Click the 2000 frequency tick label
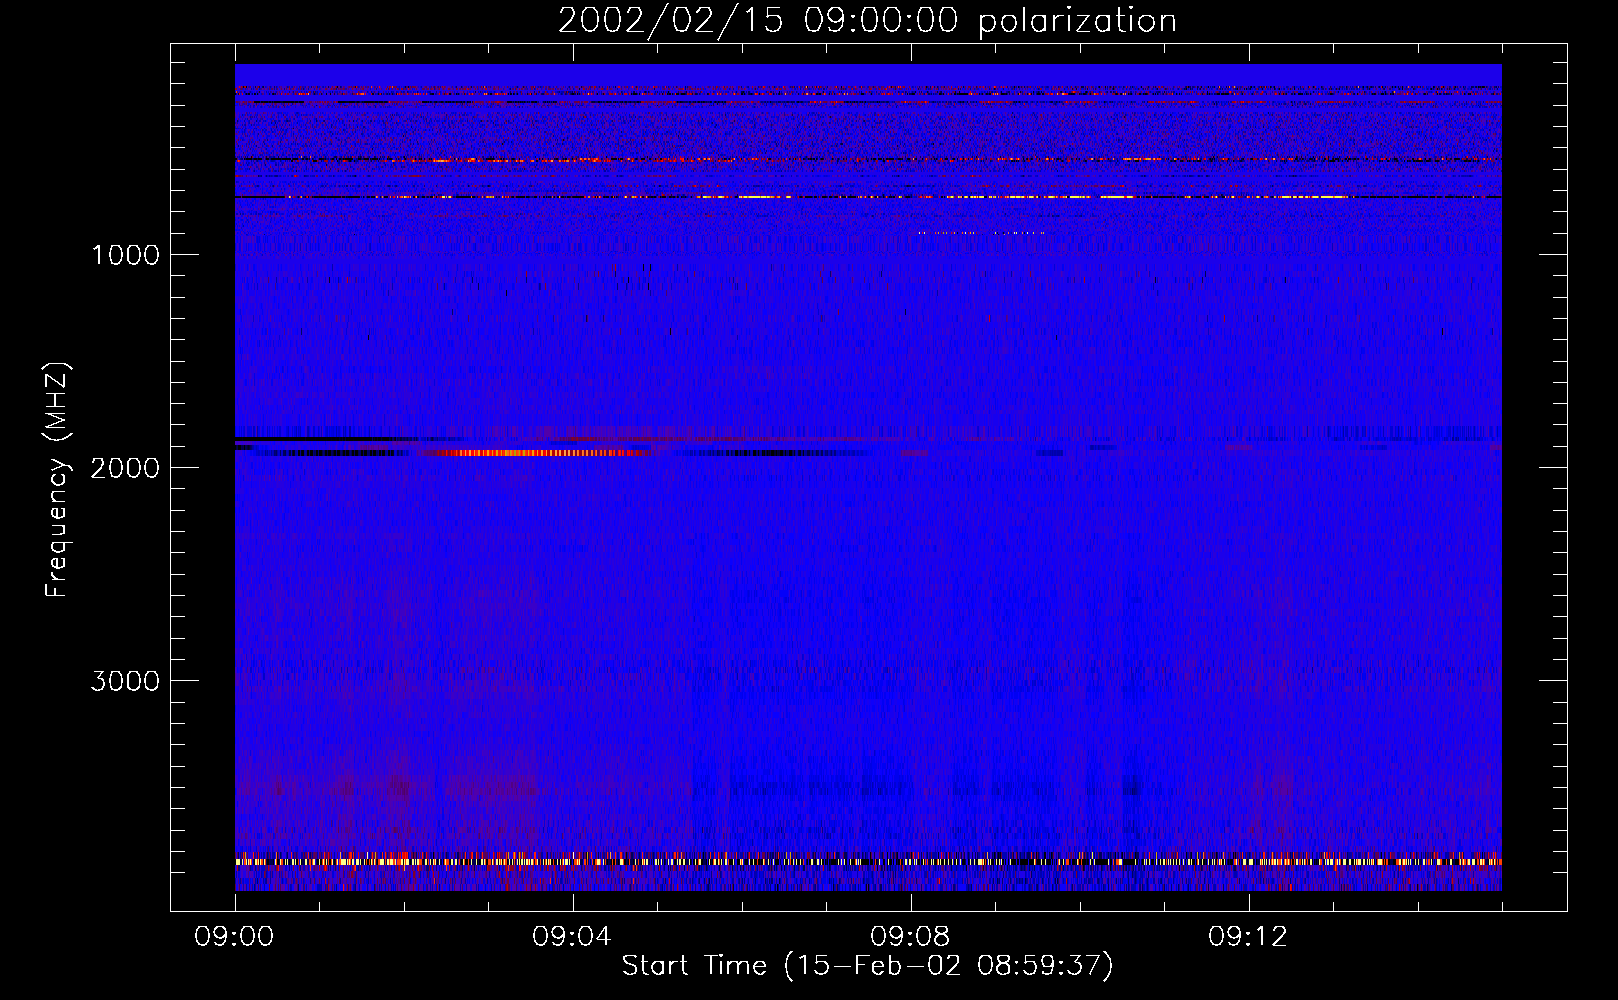 point(125,468)
